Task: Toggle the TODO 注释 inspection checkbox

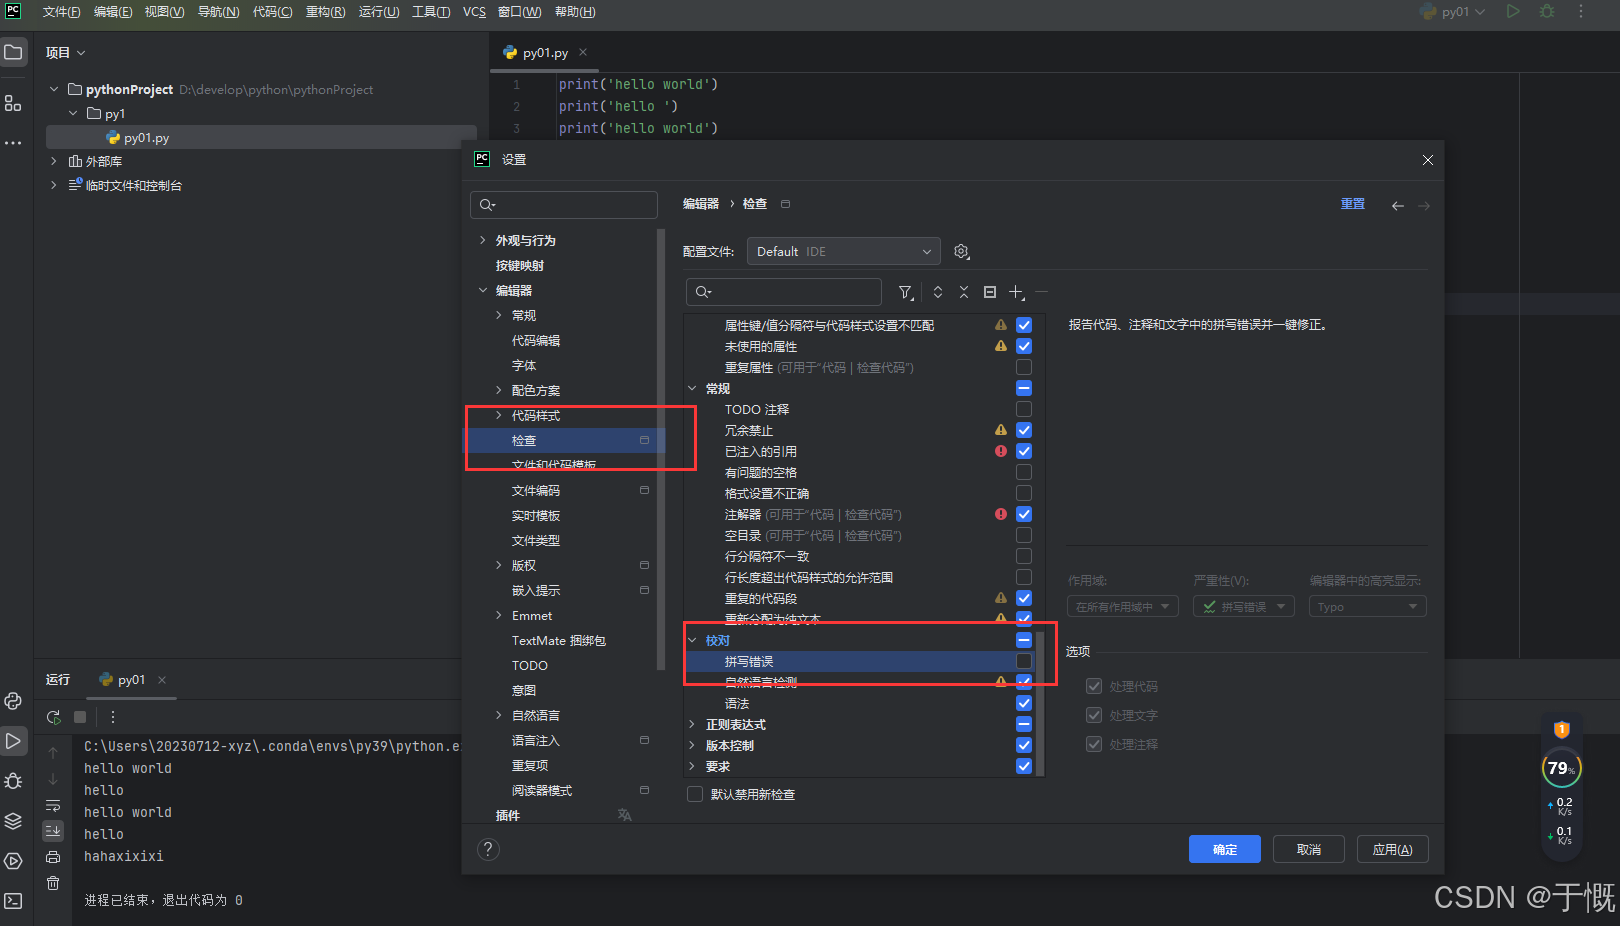Action: point(1024,409)
